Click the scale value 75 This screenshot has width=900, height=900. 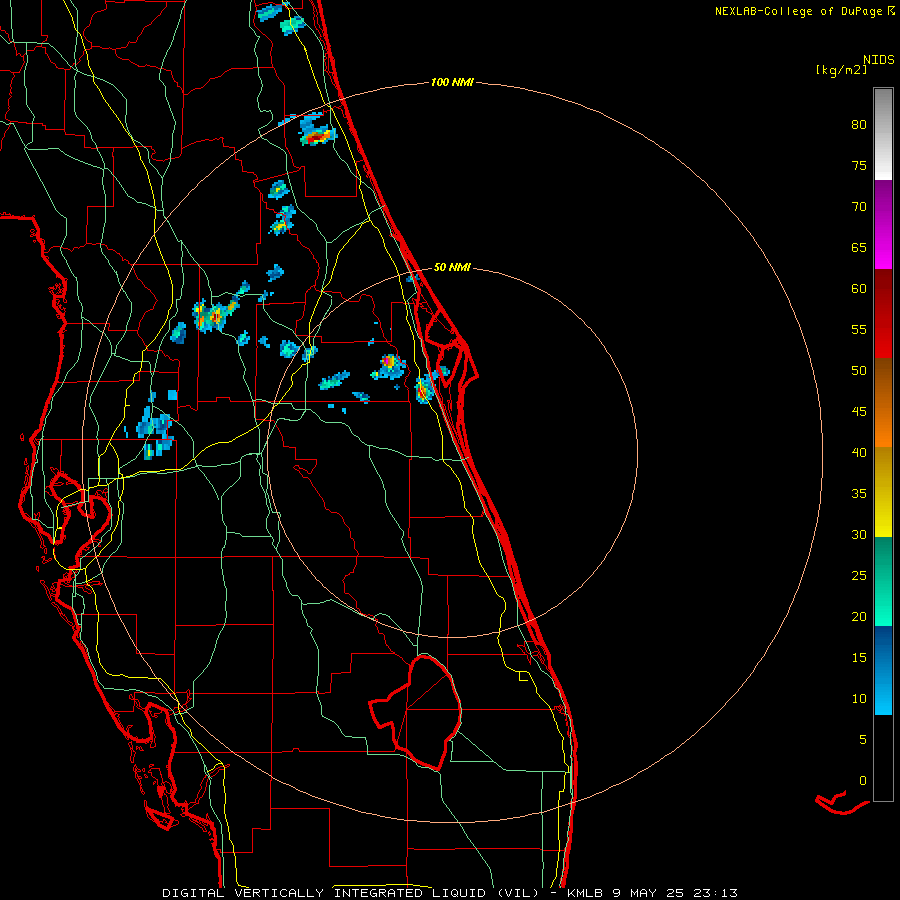(859, 166)
